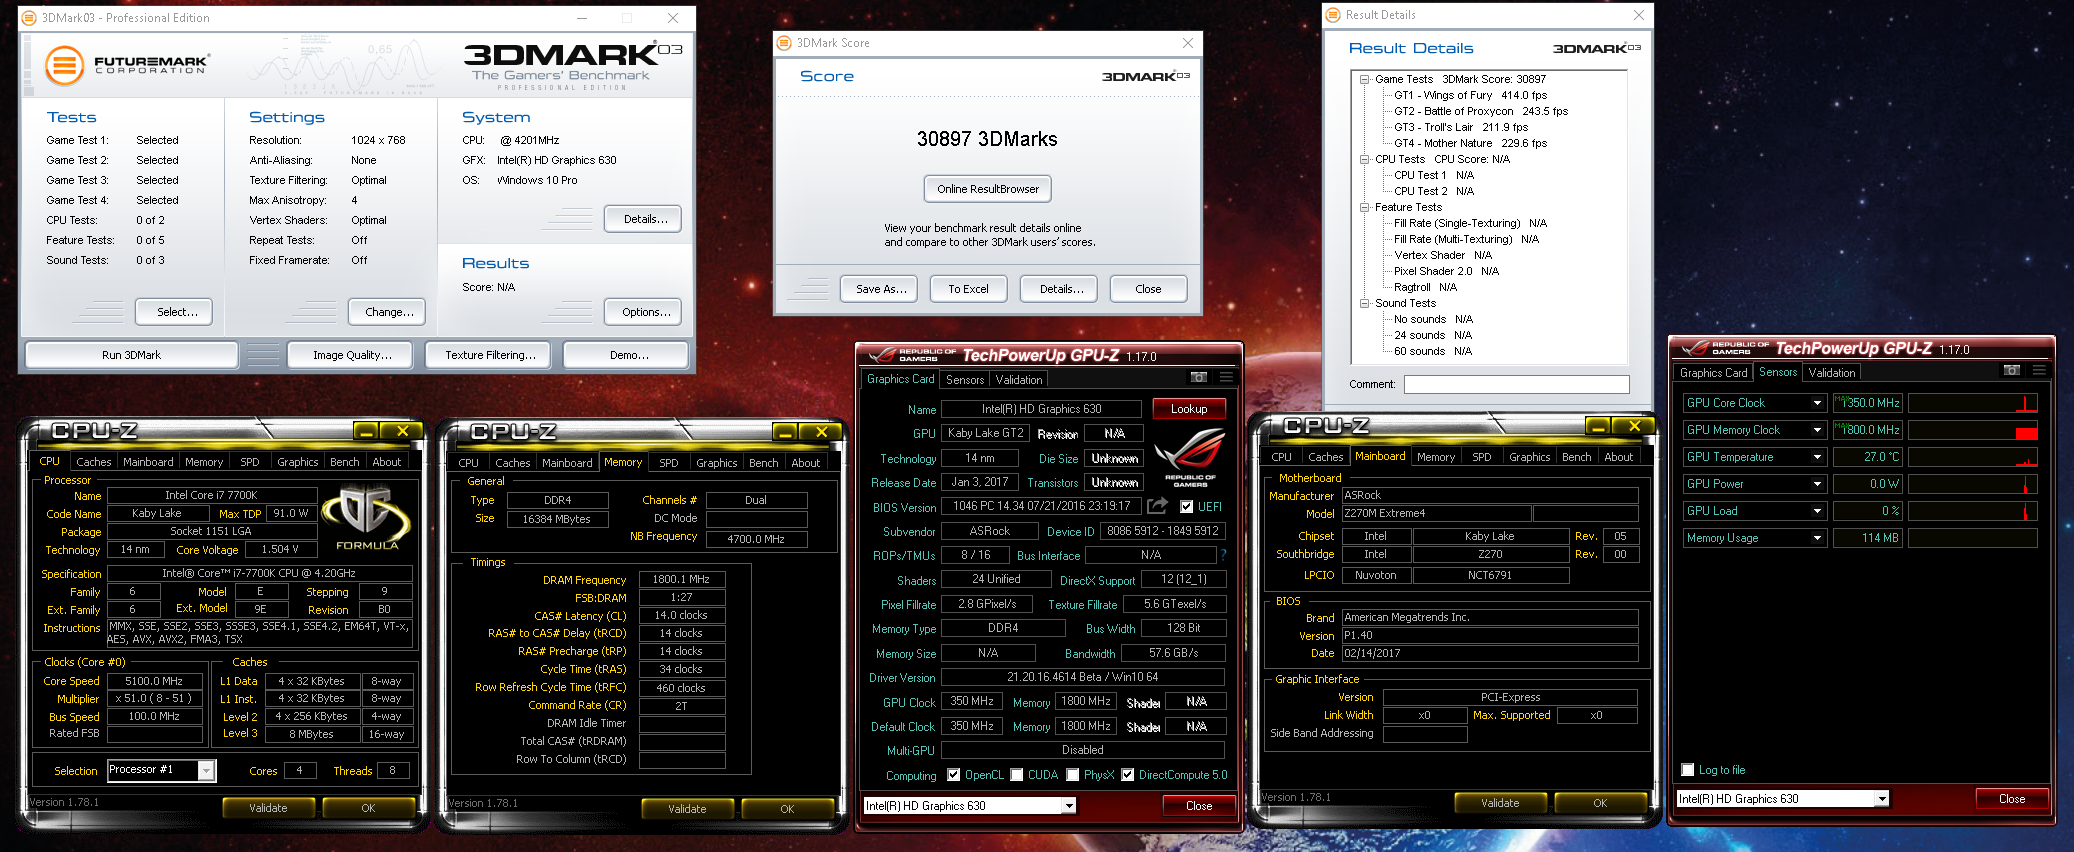This screenshot has width=2074, height=852.
Task: Open SPD tab in CPU-Z Memory window
Action: point(669,463)
